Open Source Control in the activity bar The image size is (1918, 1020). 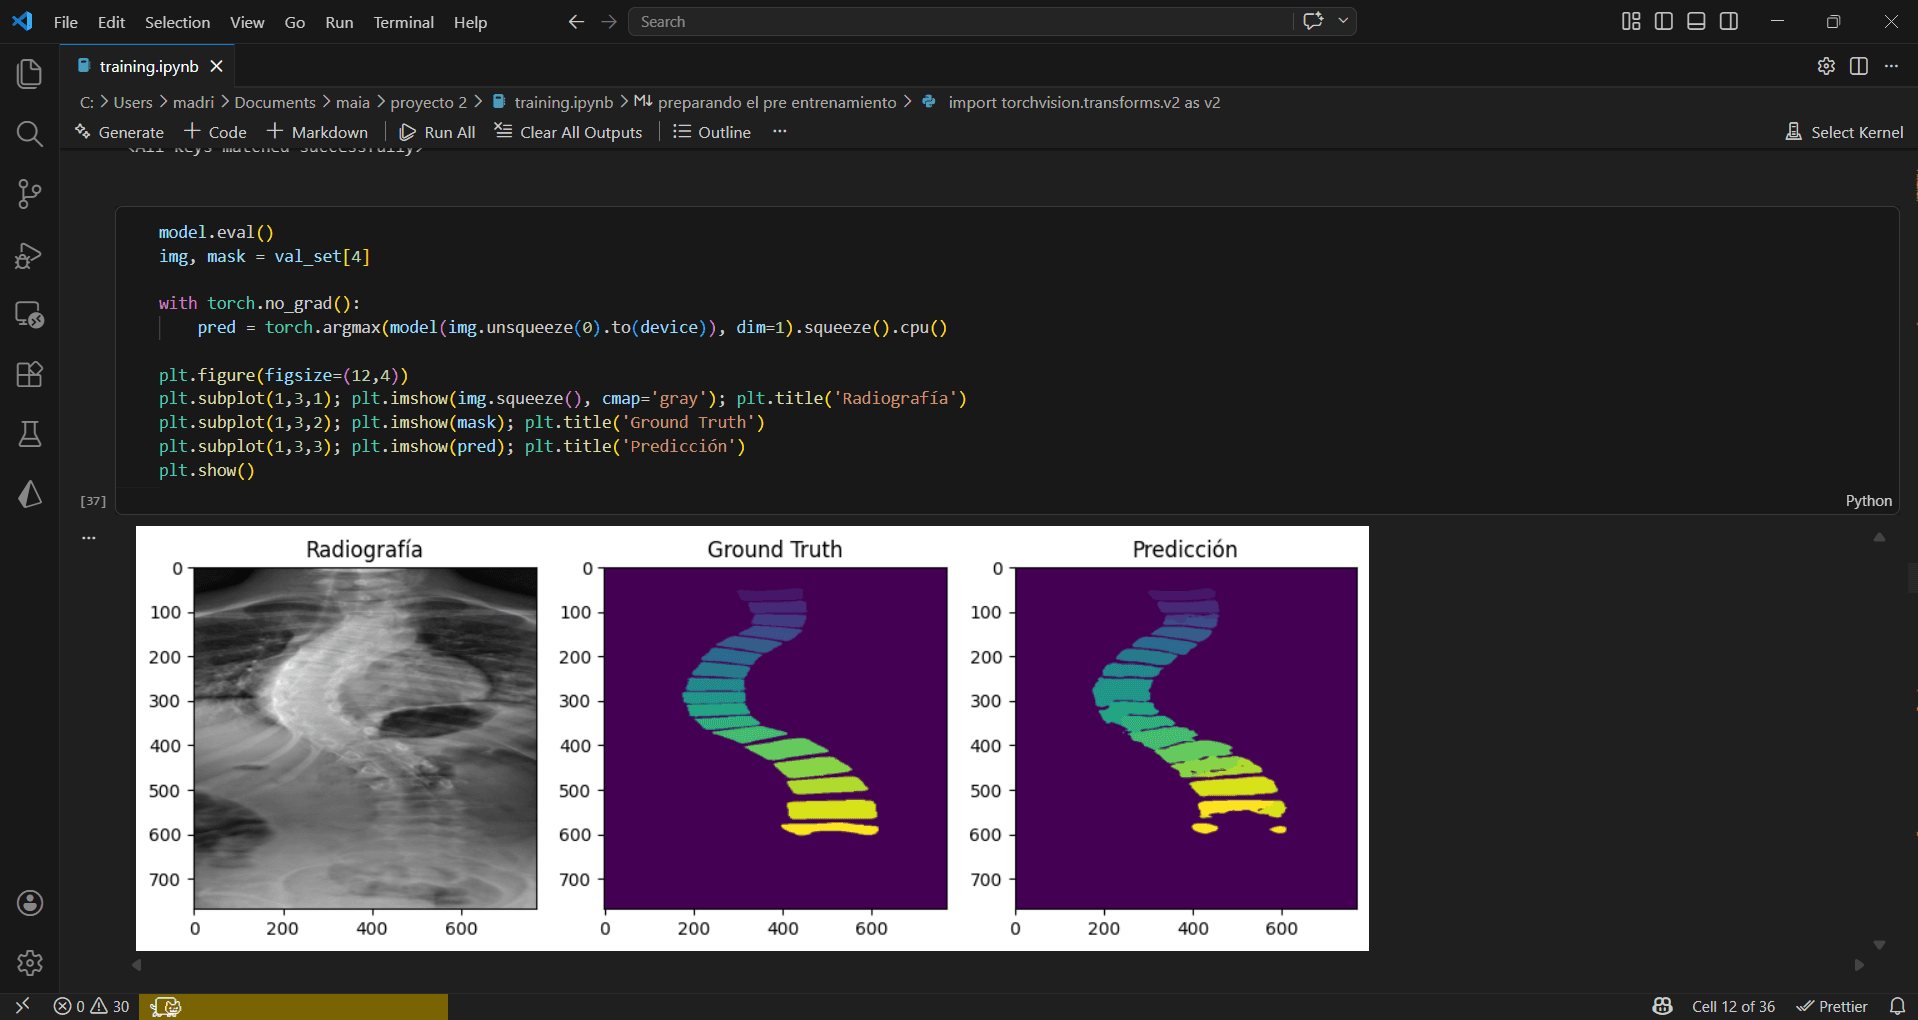[x=29, y=194]
